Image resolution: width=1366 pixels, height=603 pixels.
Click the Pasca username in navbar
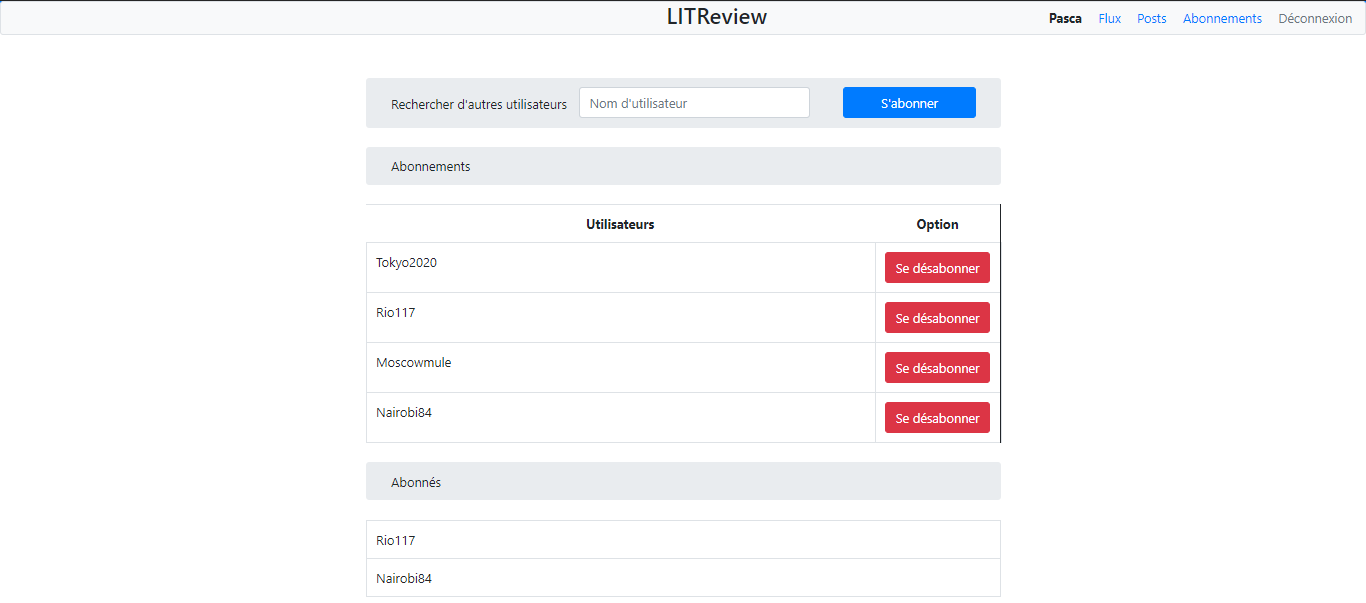[1065, 18]
